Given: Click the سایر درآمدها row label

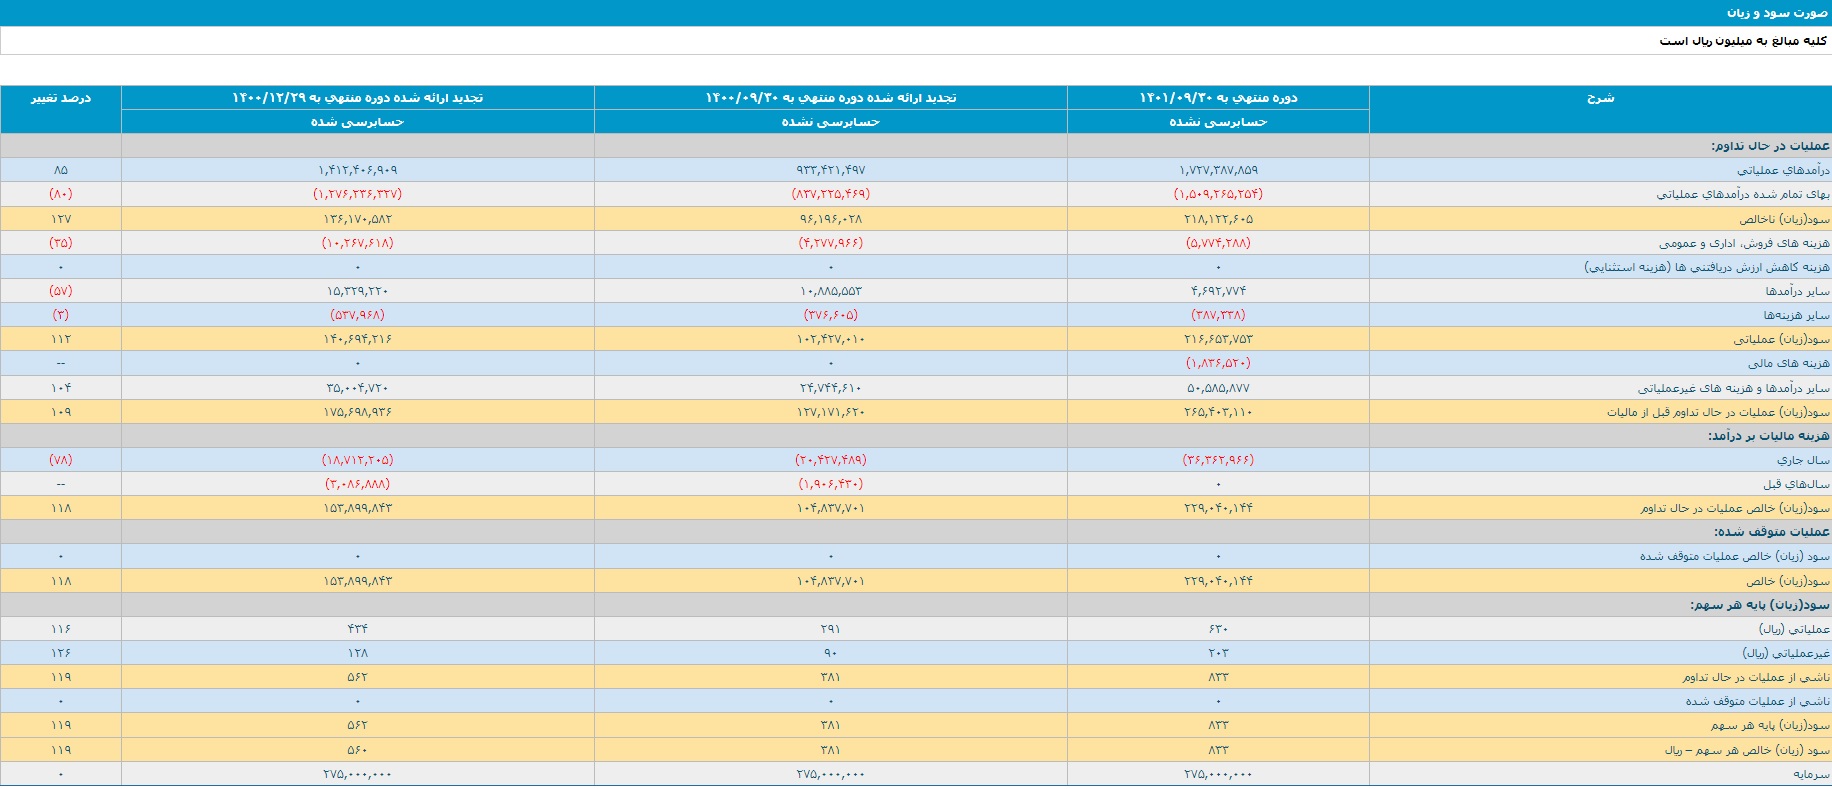Looking at the screenshot, I should click(x=1797, y=291).
